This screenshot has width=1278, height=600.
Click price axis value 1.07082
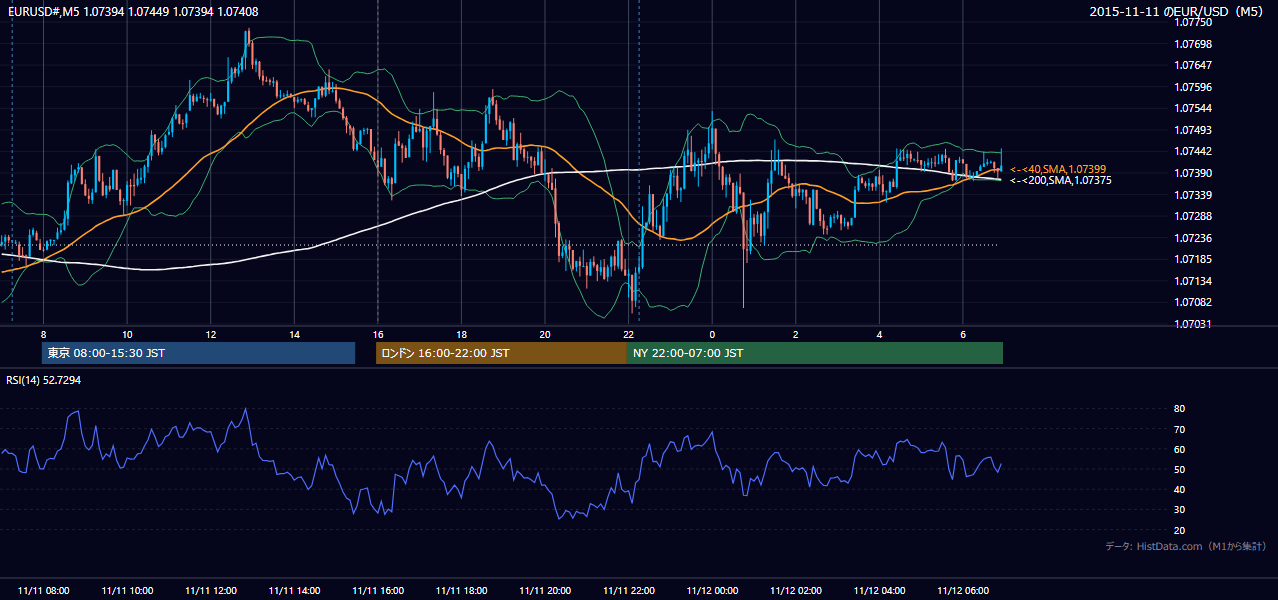click(x=1195, y=302)
